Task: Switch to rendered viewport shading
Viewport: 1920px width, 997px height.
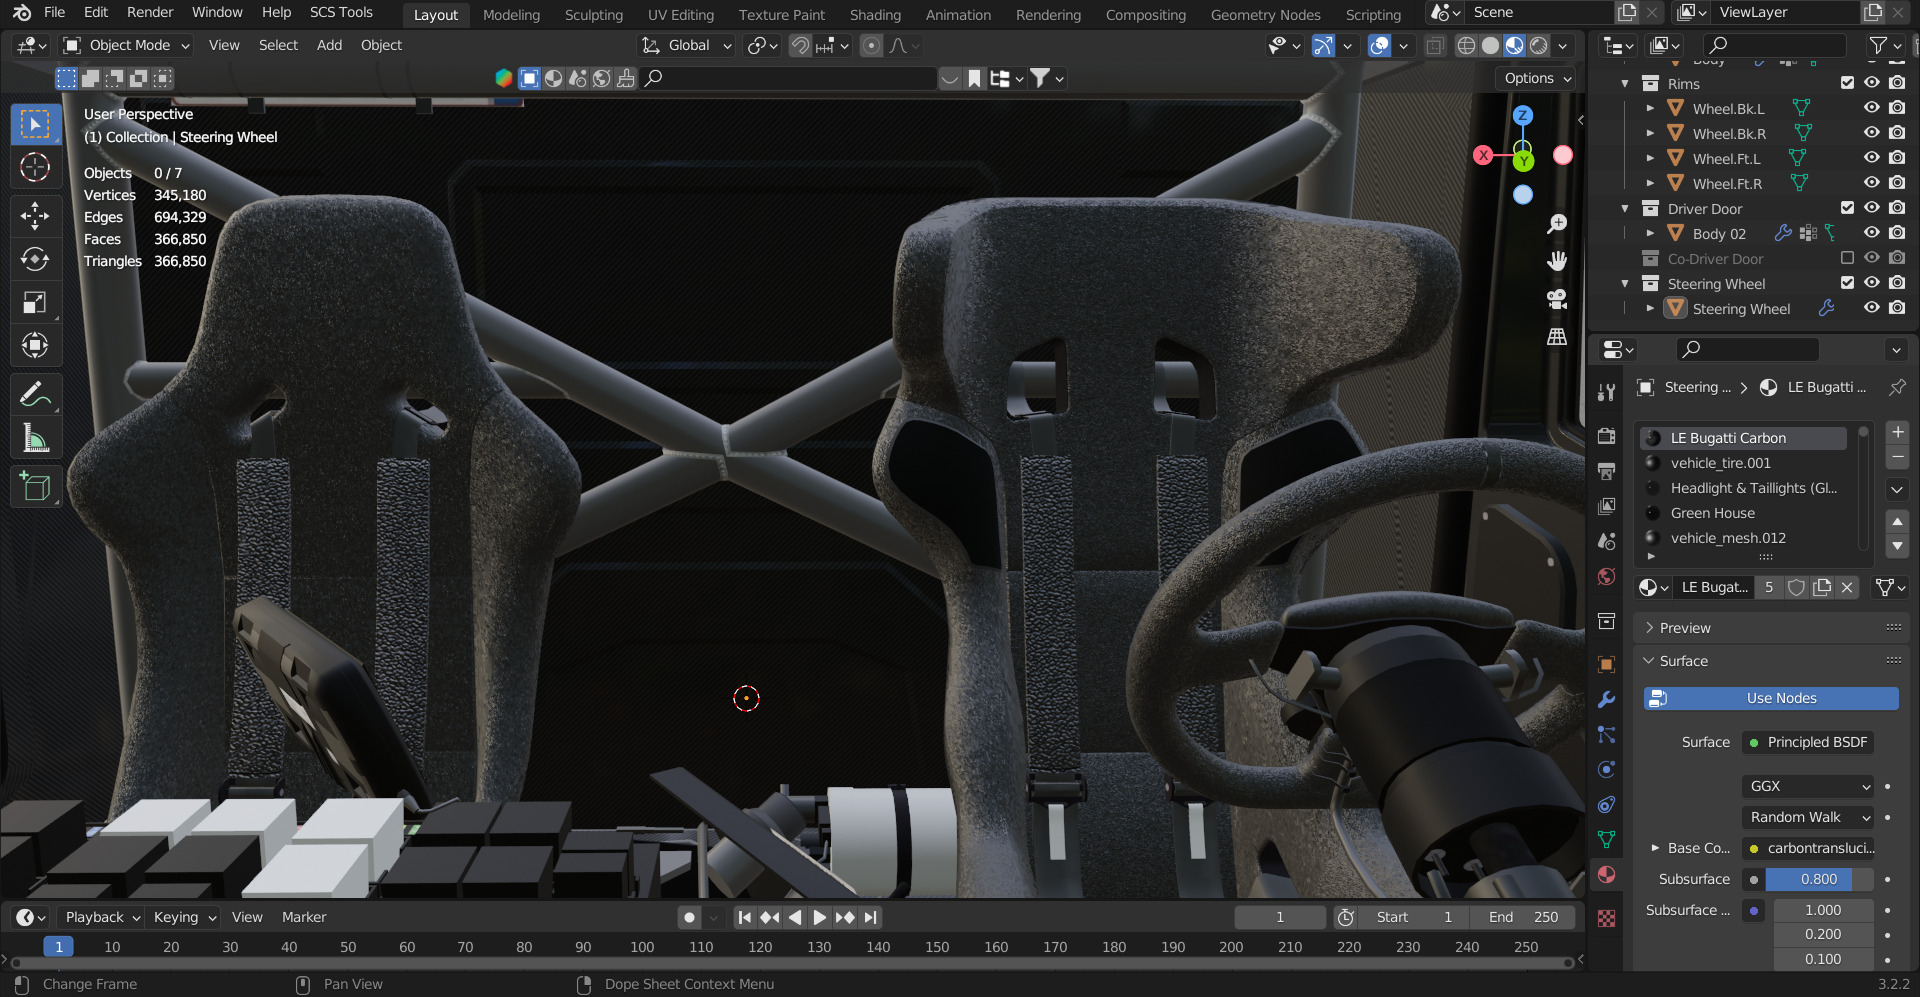Action: click(1539, 46)
